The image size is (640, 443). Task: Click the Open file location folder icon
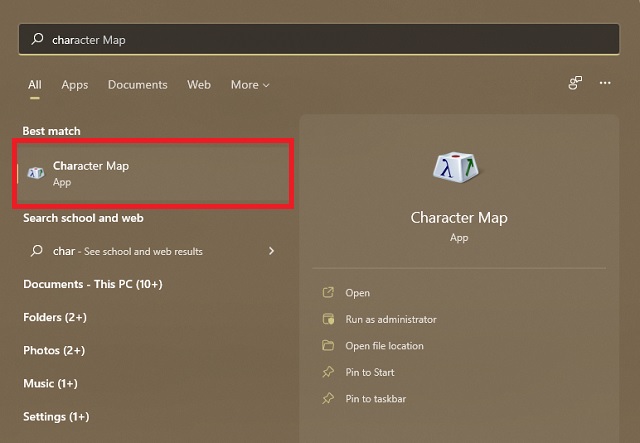tap(328, 345)
